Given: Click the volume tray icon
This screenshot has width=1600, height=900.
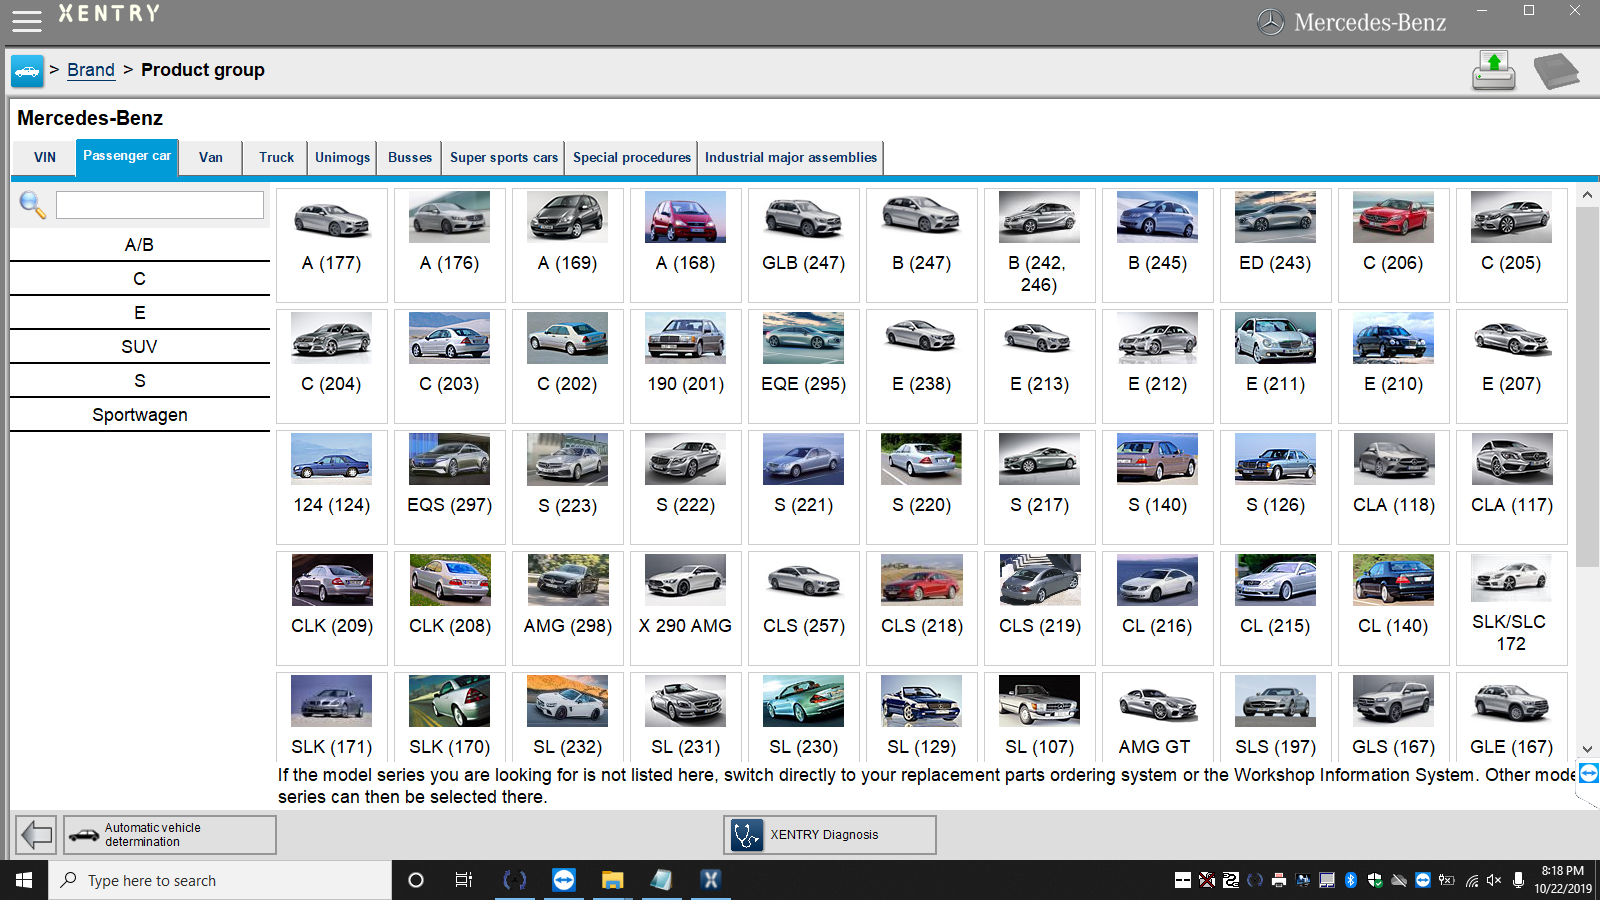Looking at the screenshot, I should click(1494, 880).
